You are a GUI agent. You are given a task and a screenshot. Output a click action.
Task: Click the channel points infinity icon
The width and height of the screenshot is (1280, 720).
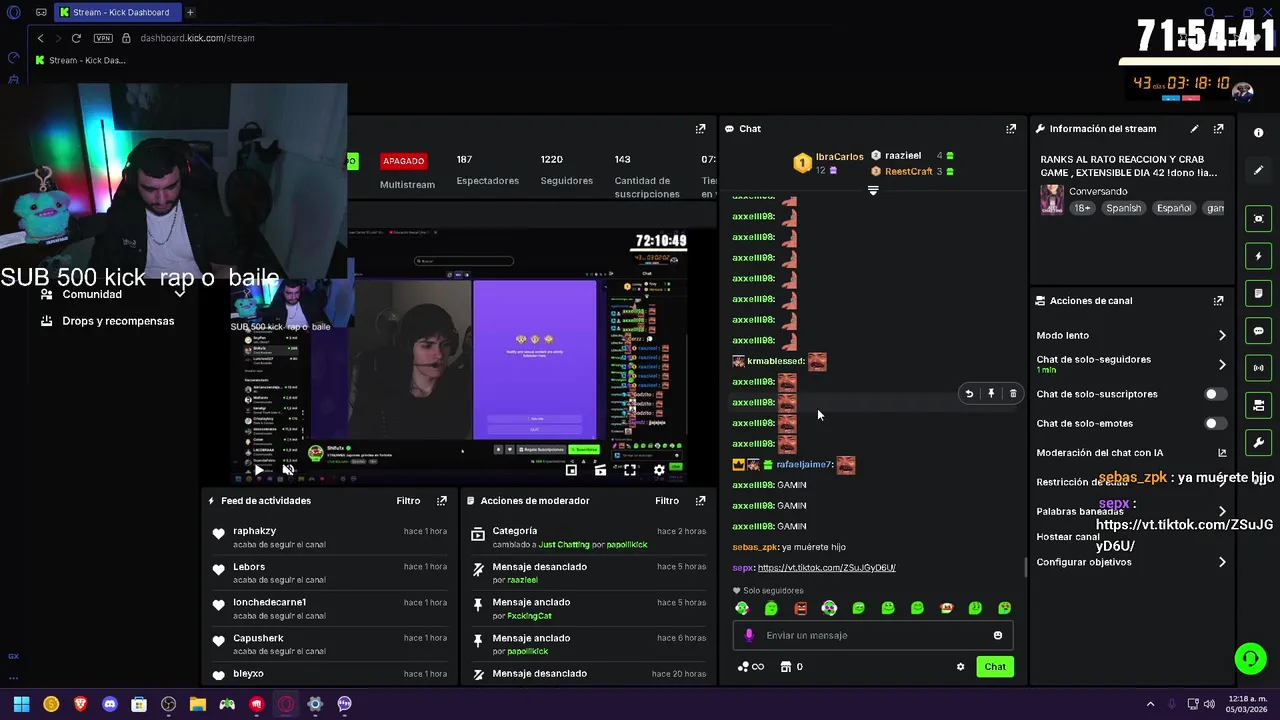tap(751, 667)
